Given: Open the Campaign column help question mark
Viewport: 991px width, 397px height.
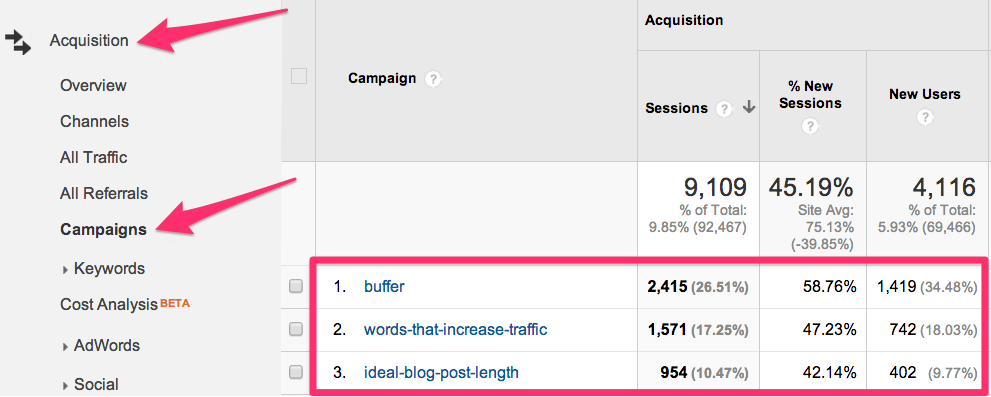Looking at the screenshot, I should (433, 79).
